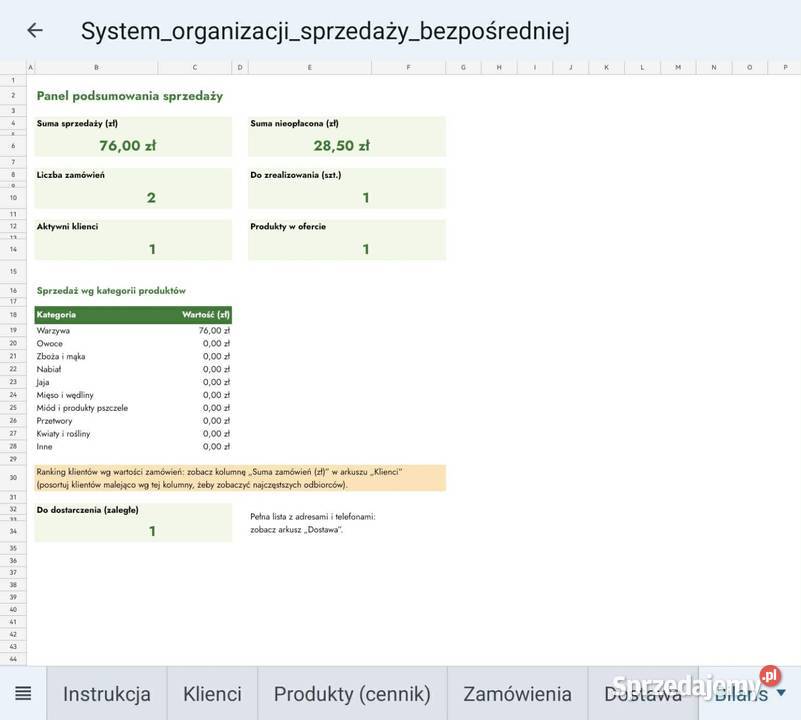
Task: Select the Mięso i wędliny category cell
Action: click(96, 395)
